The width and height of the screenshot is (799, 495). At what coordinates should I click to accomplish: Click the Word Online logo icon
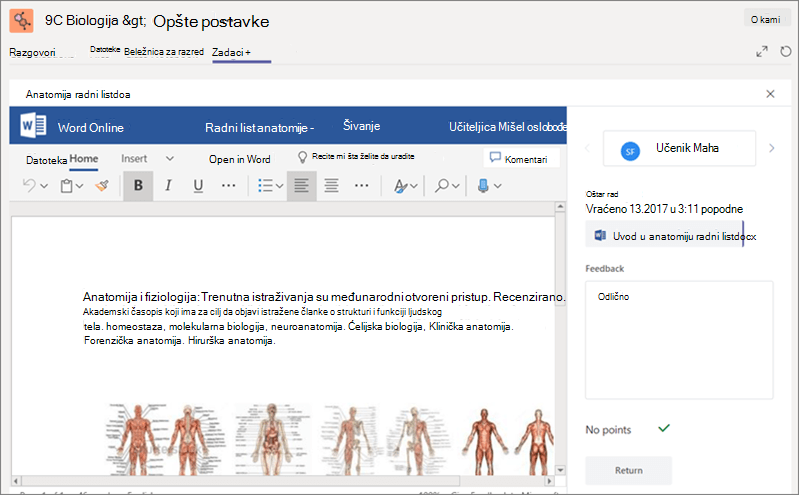tap(34, 125)
